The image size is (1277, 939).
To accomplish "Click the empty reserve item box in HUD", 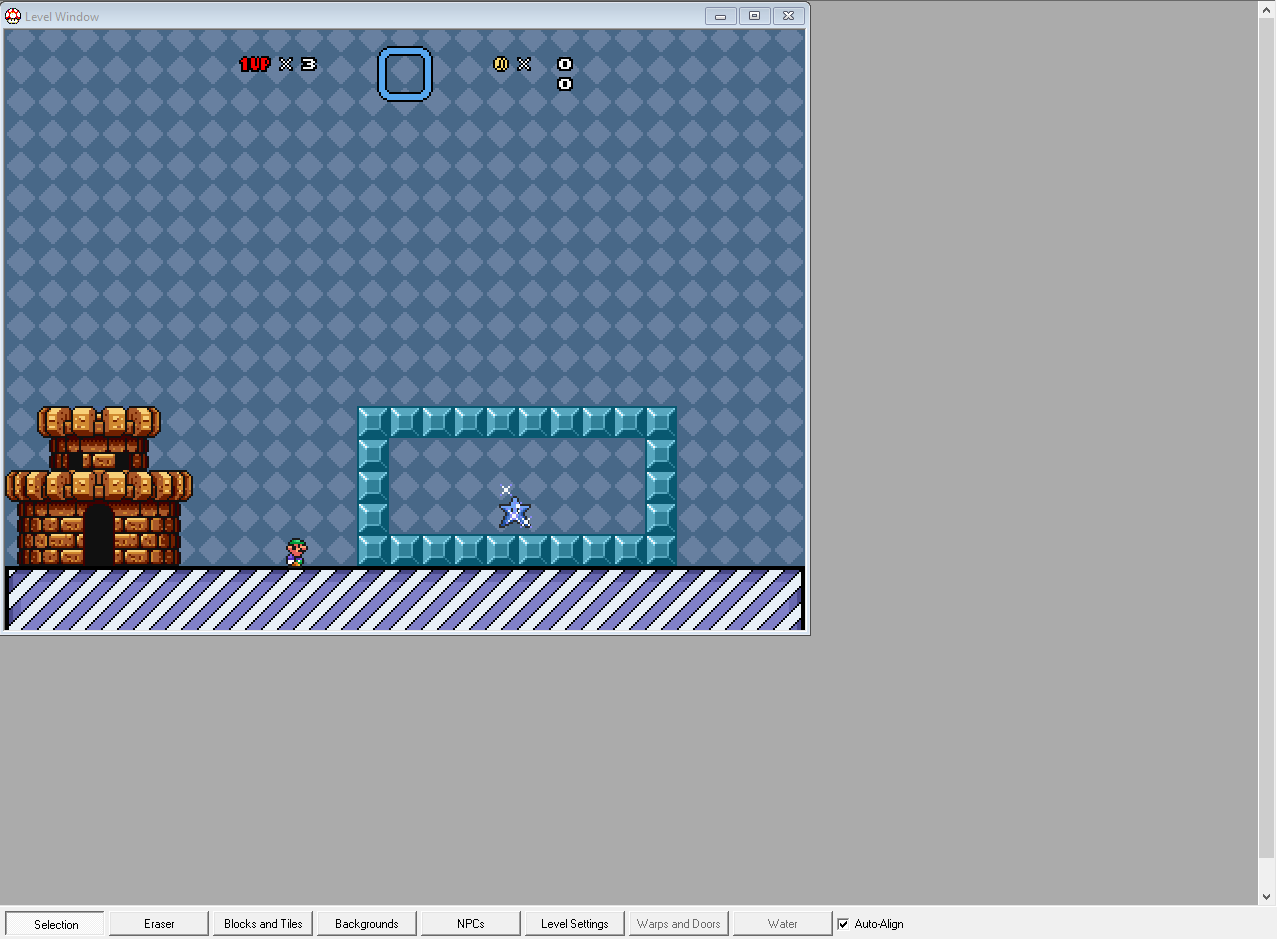I will tap(405, 74).
